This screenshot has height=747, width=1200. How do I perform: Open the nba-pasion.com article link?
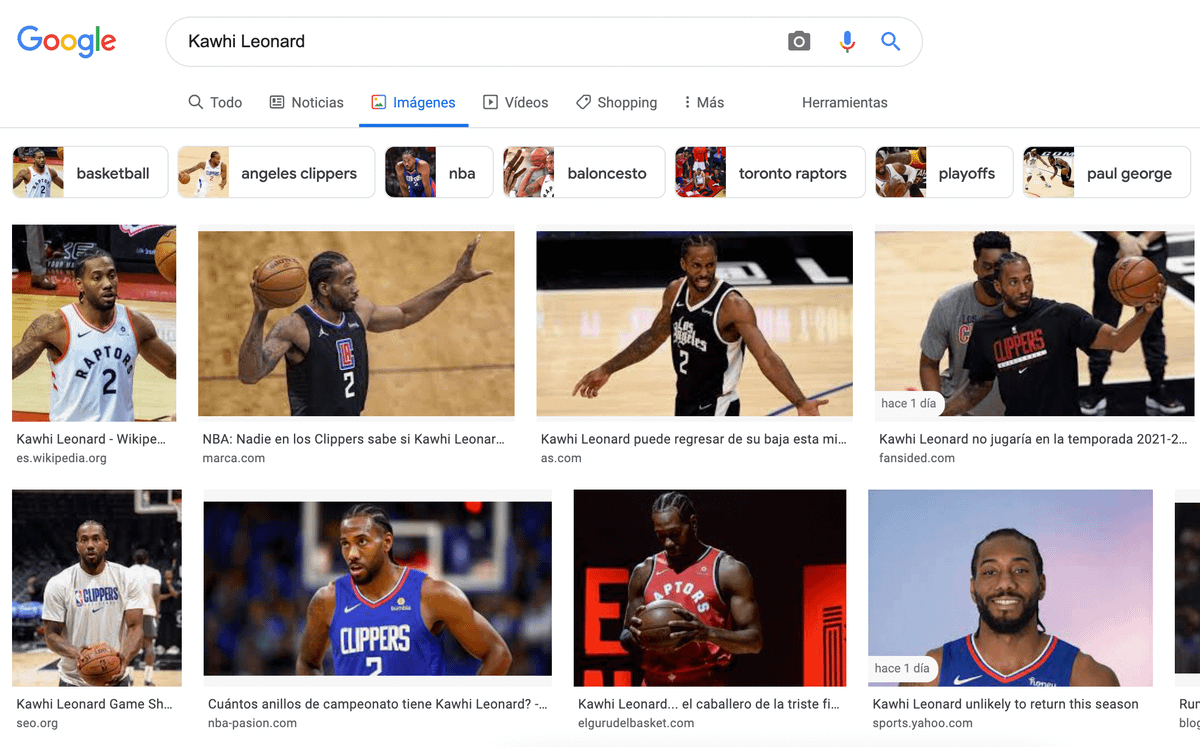[377, 704]
